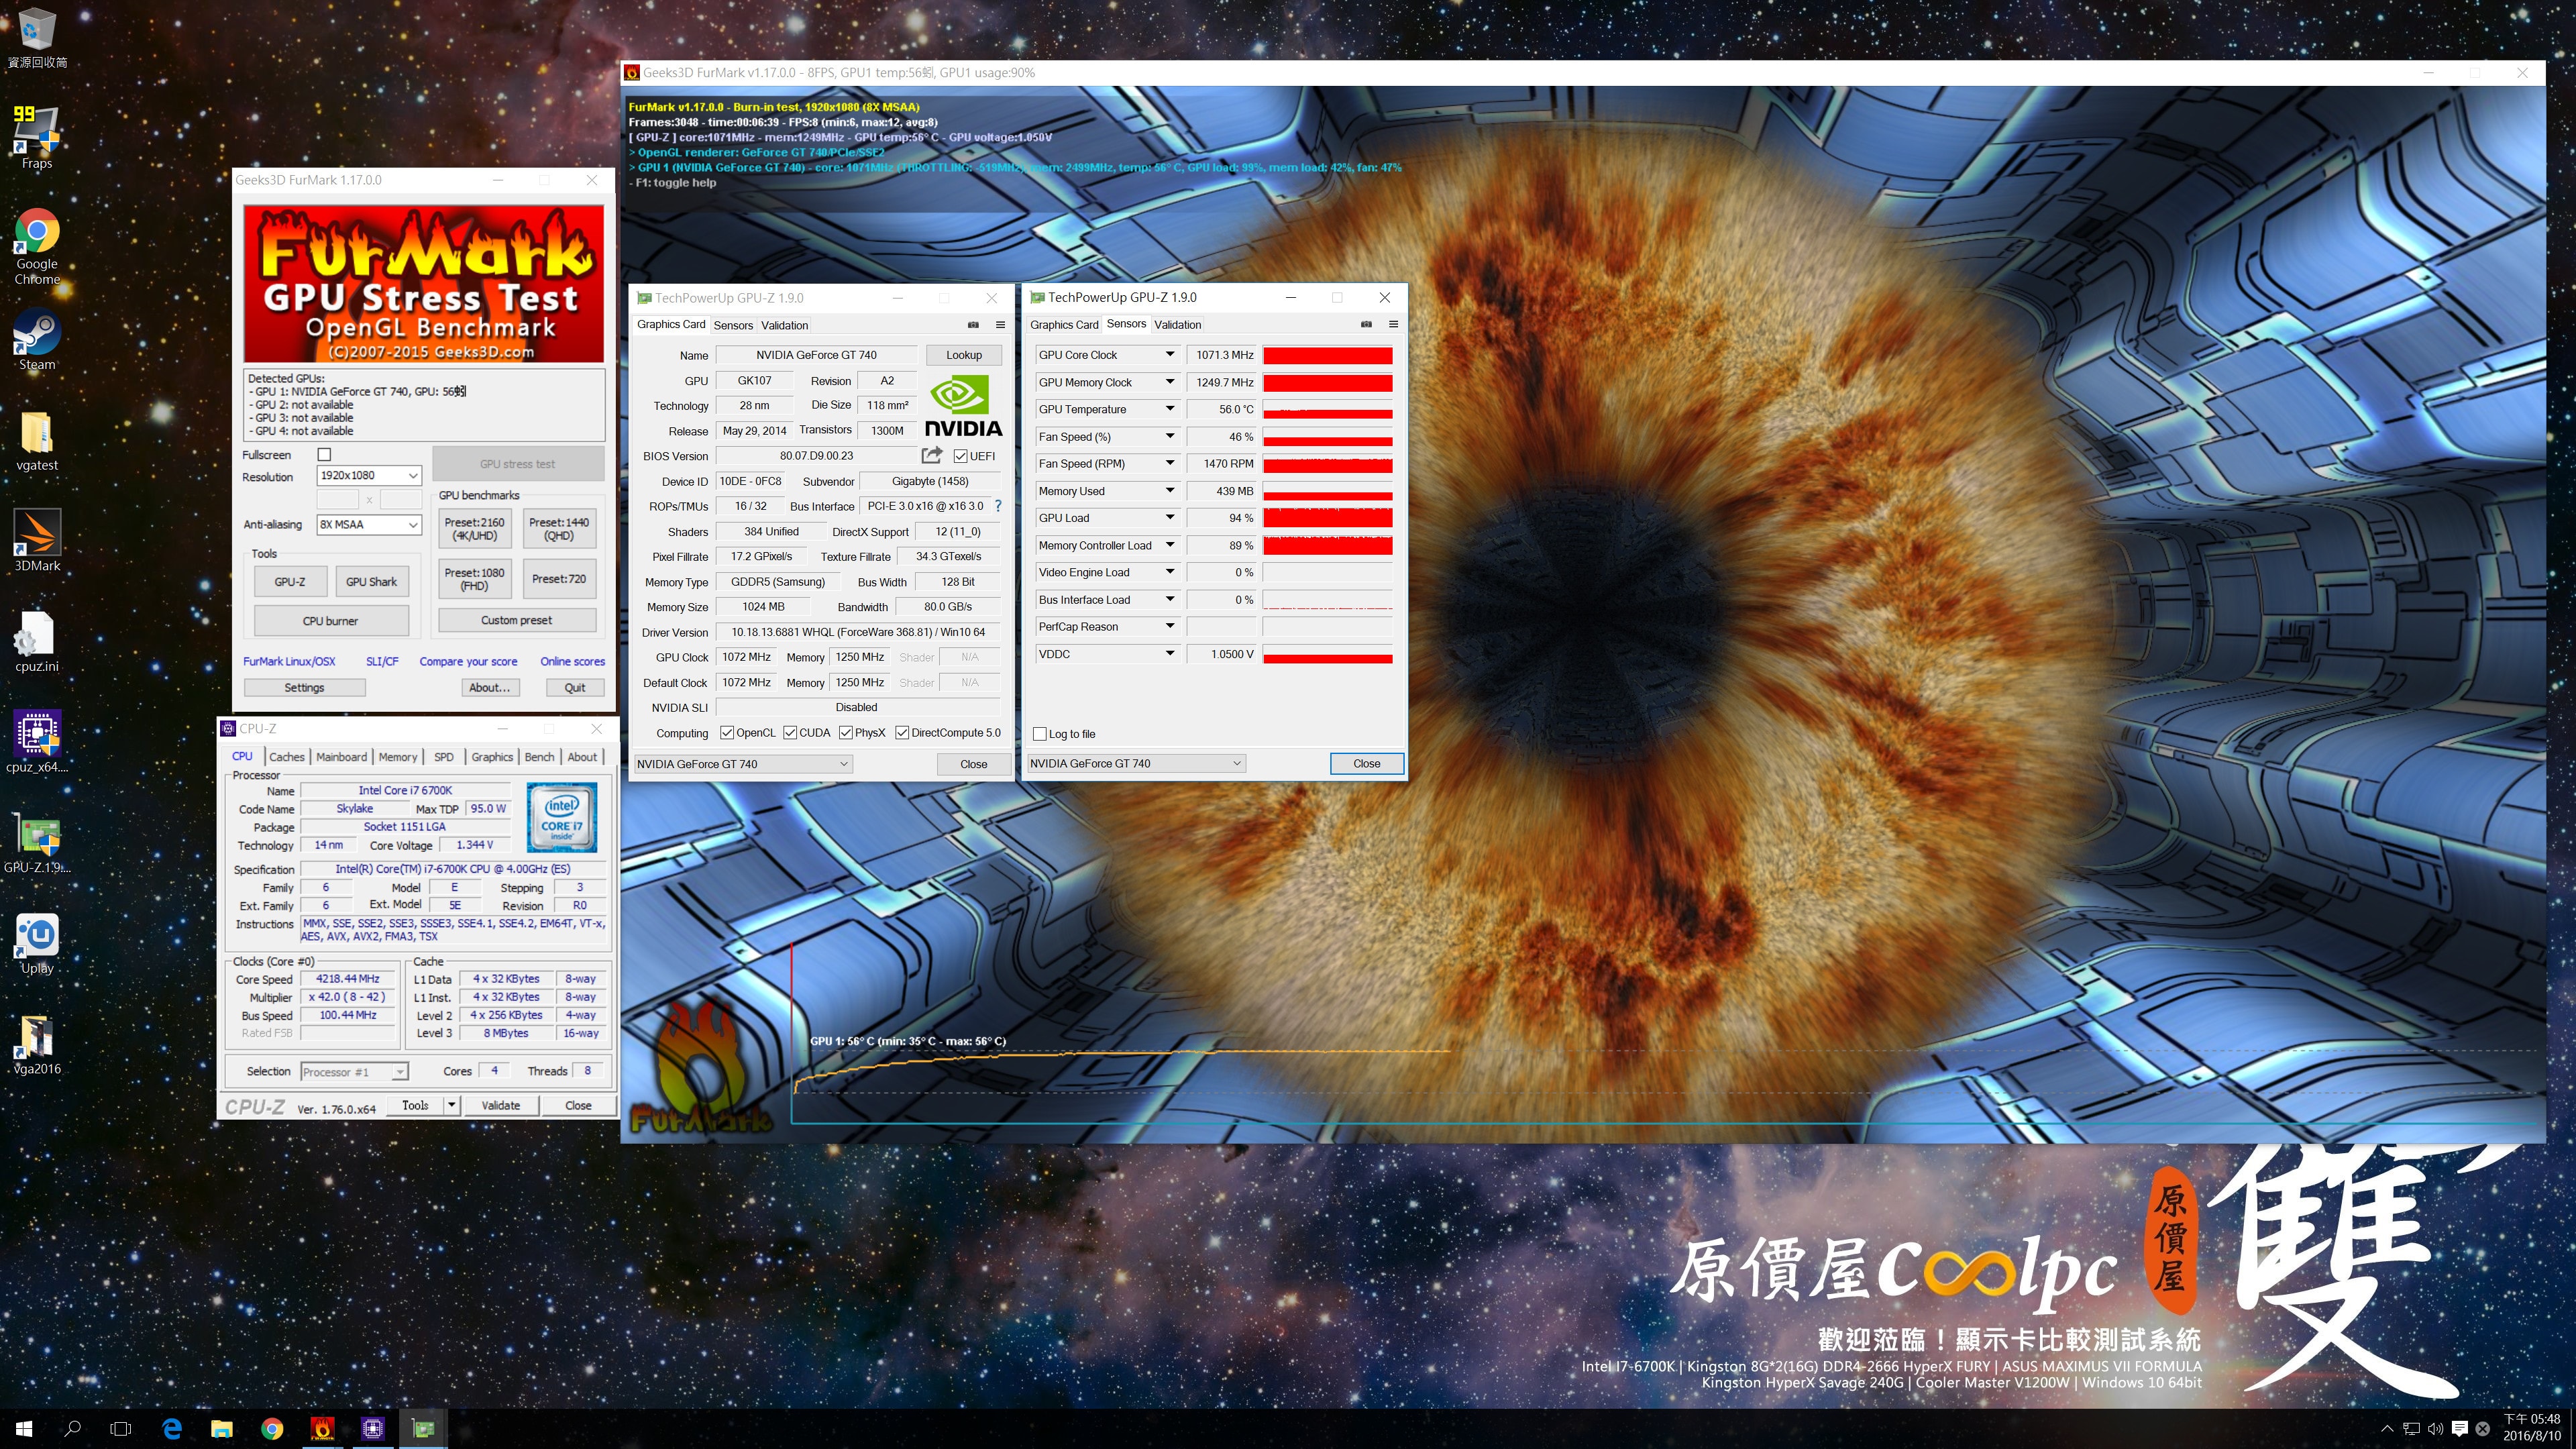
Task: Click the GPU Load red sensor graph
Action: point(1328,518)
